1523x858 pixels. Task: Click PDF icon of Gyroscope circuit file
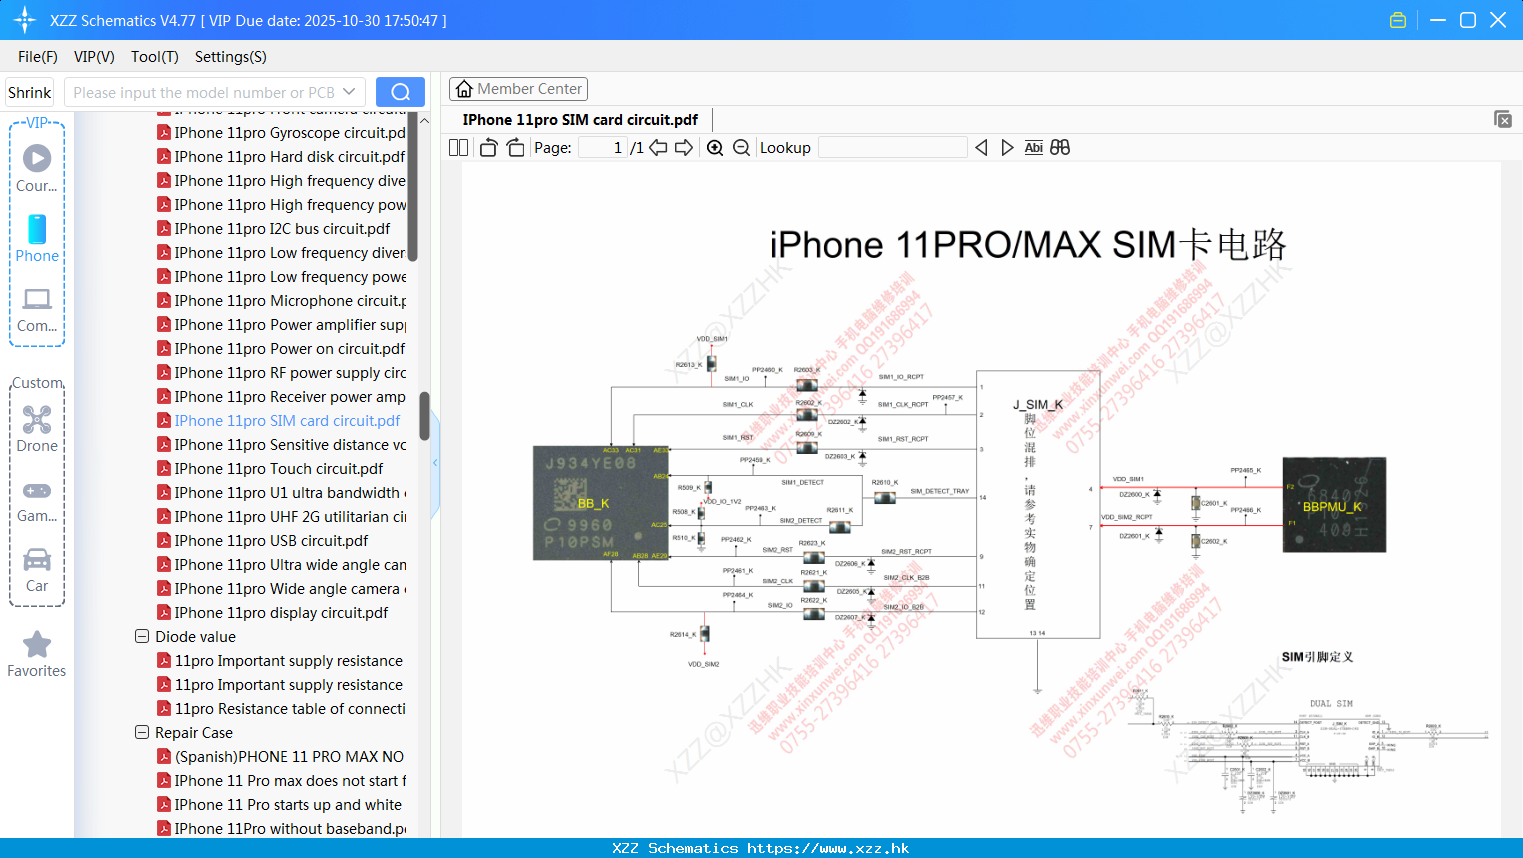[164, 132]
